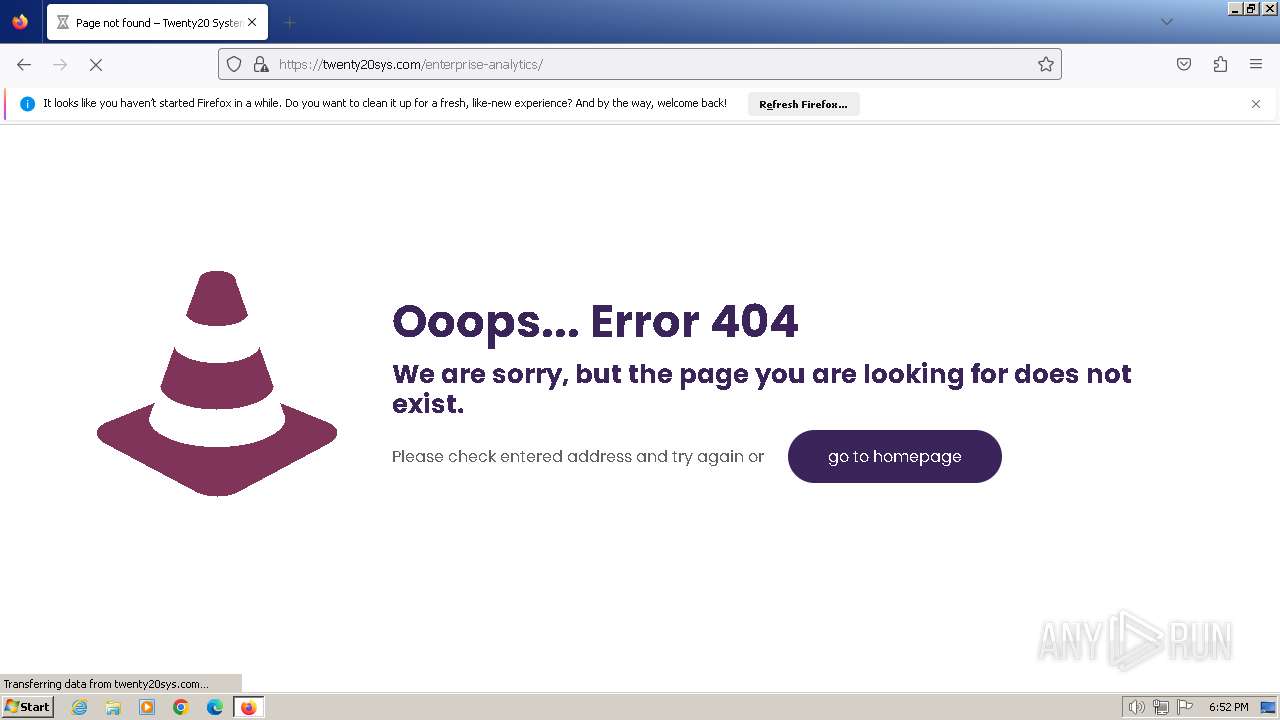The image size is (1280, 720).
Task: Open the Extensions menu
Action: [1220, 64]
